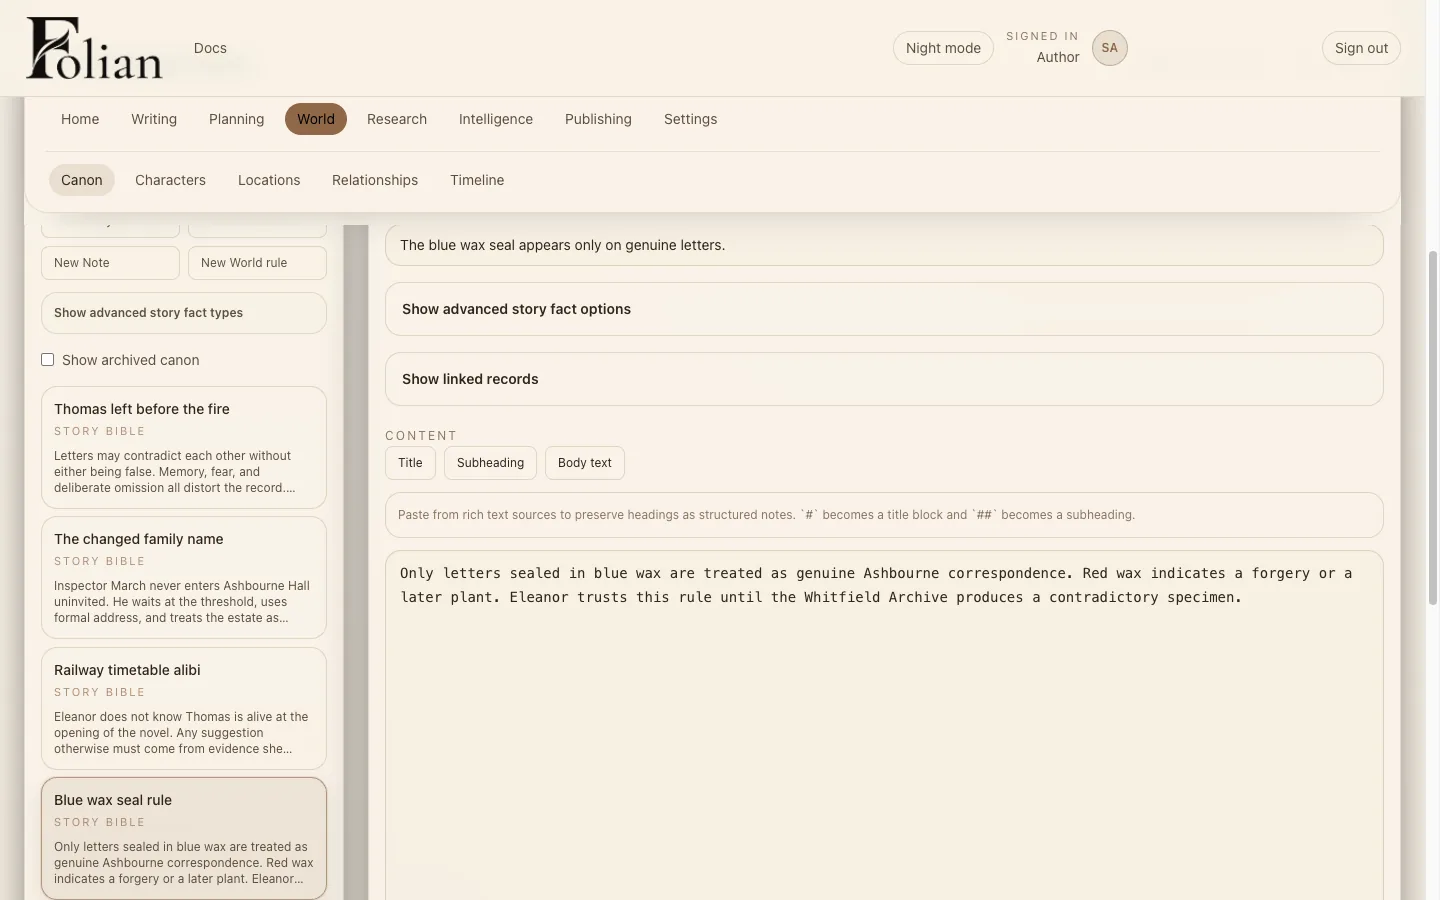The width and height of the screenshot is (1440, 900).
Task: Switch to the Locations sub-tab
Action: (269, 180)
